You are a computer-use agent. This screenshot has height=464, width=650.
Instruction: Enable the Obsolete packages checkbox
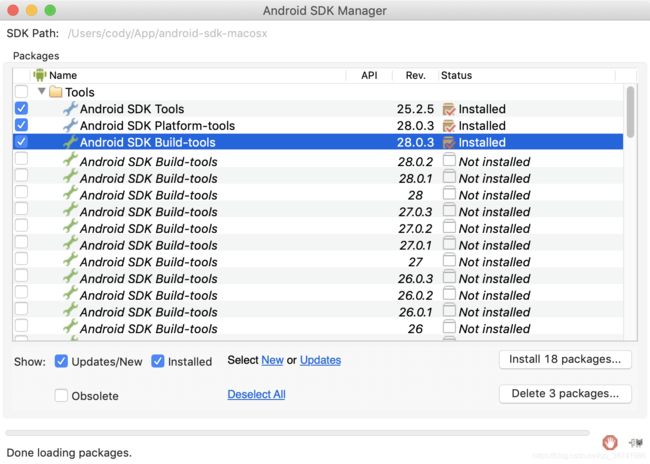61,395
